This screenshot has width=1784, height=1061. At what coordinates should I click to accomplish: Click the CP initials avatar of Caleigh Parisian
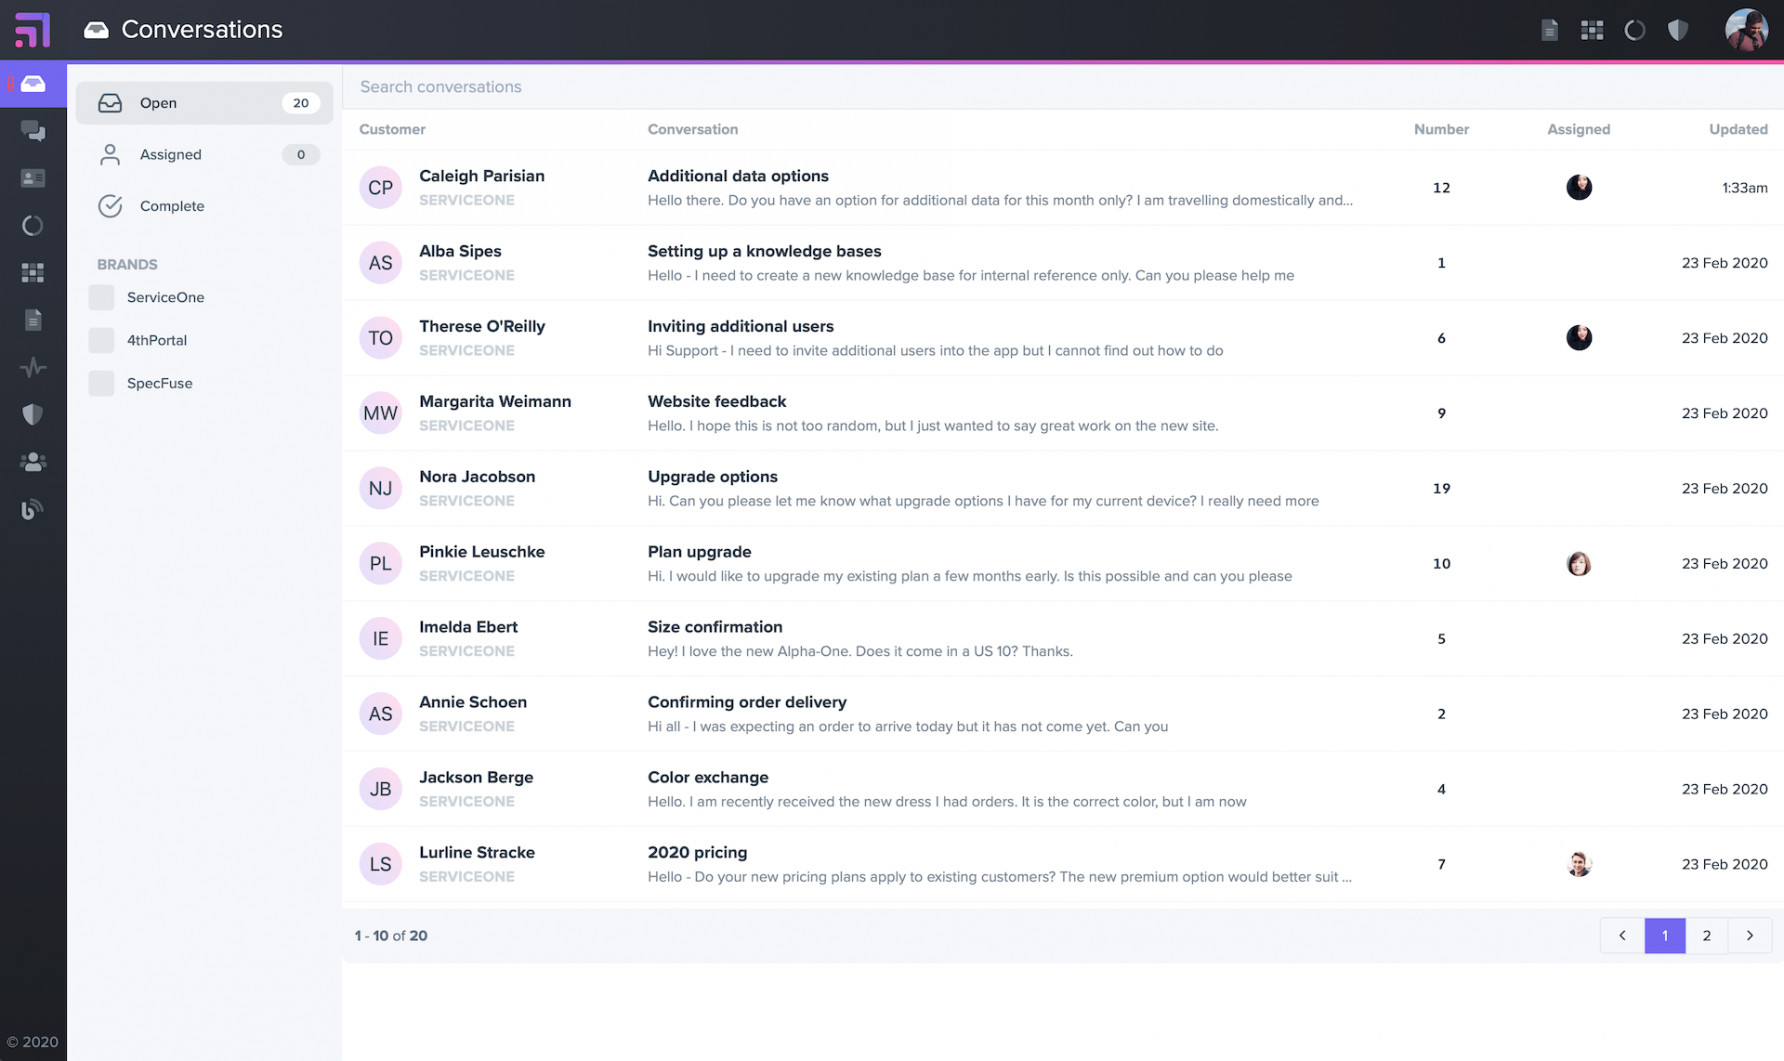point(380,187)
